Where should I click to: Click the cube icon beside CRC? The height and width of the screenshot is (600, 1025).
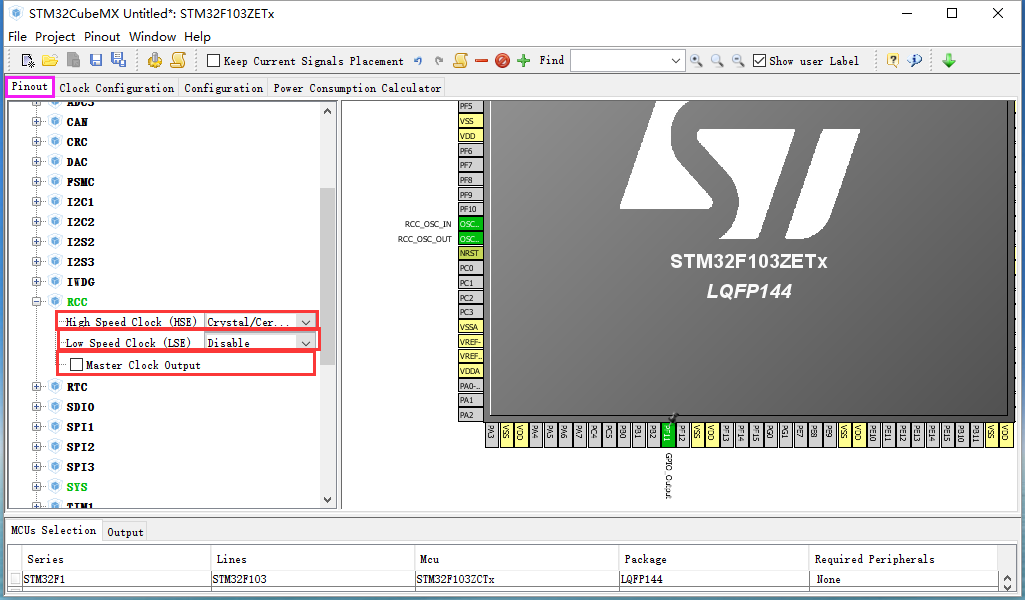(x=56, y=141)
